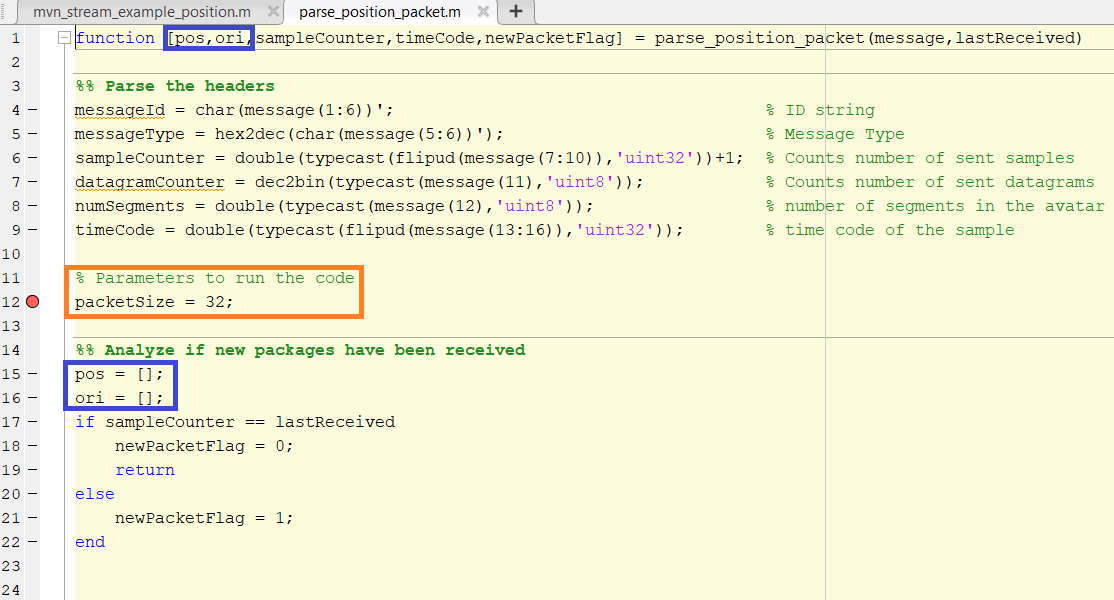Add breakpoint at line 21 dash marker
1114x600 pixels.
click(33, 518)
